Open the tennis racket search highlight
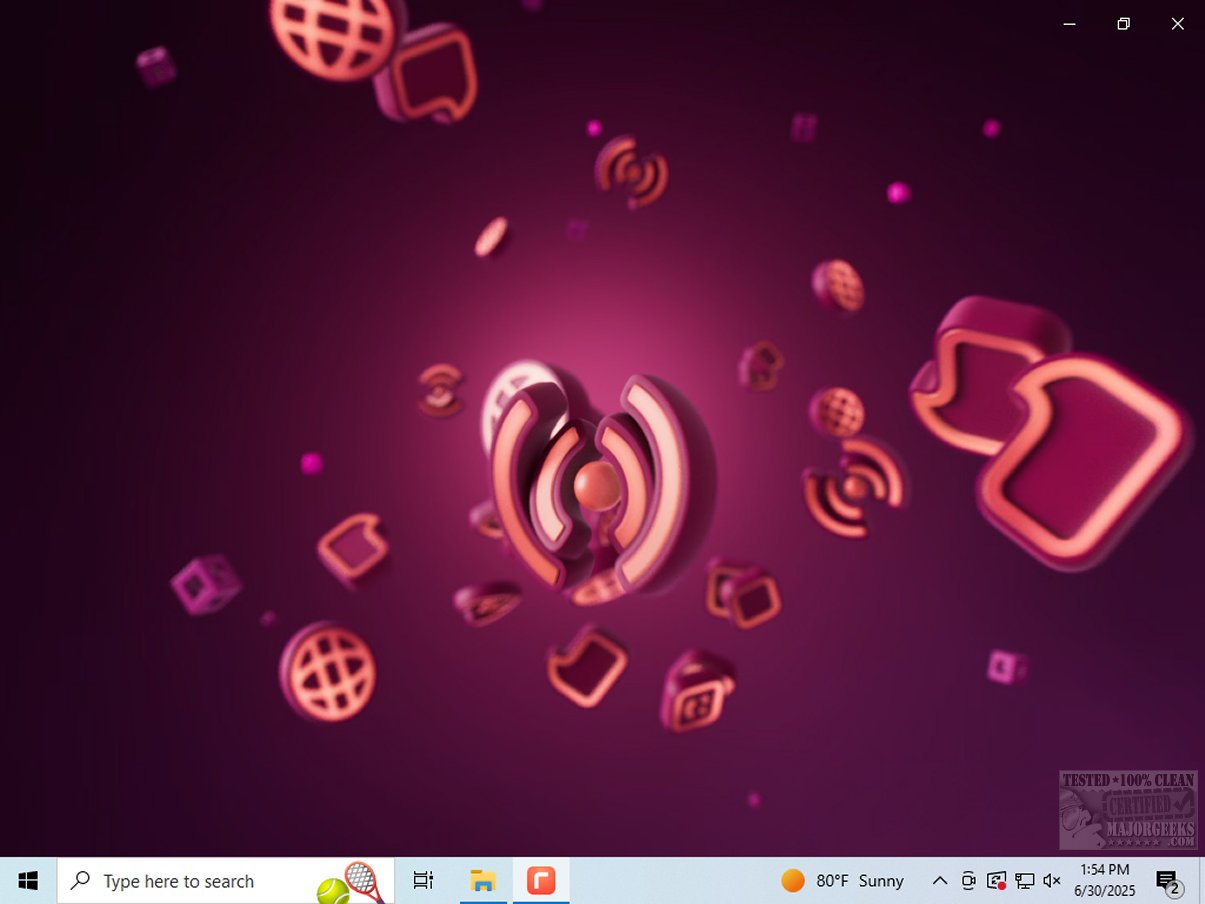This screenshot has height=904, width=1205. click(x=352, y=882)
